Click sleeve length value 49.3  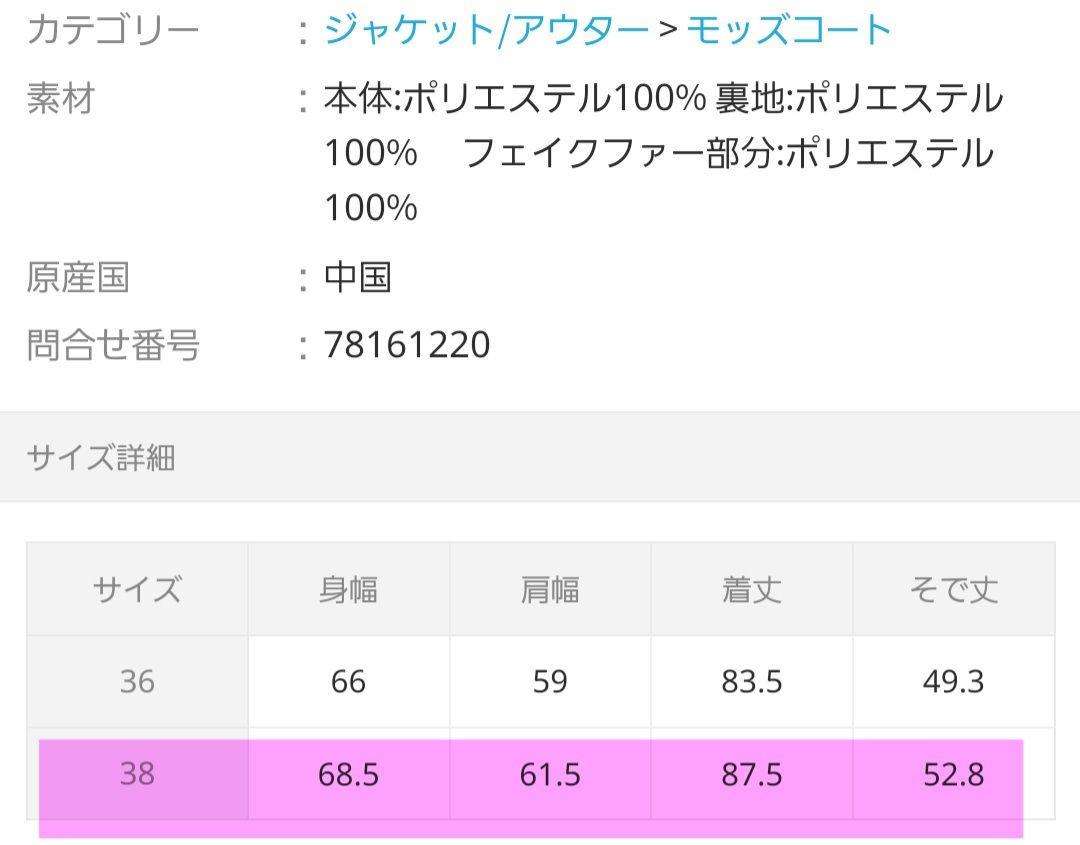(x=954, y=682)
